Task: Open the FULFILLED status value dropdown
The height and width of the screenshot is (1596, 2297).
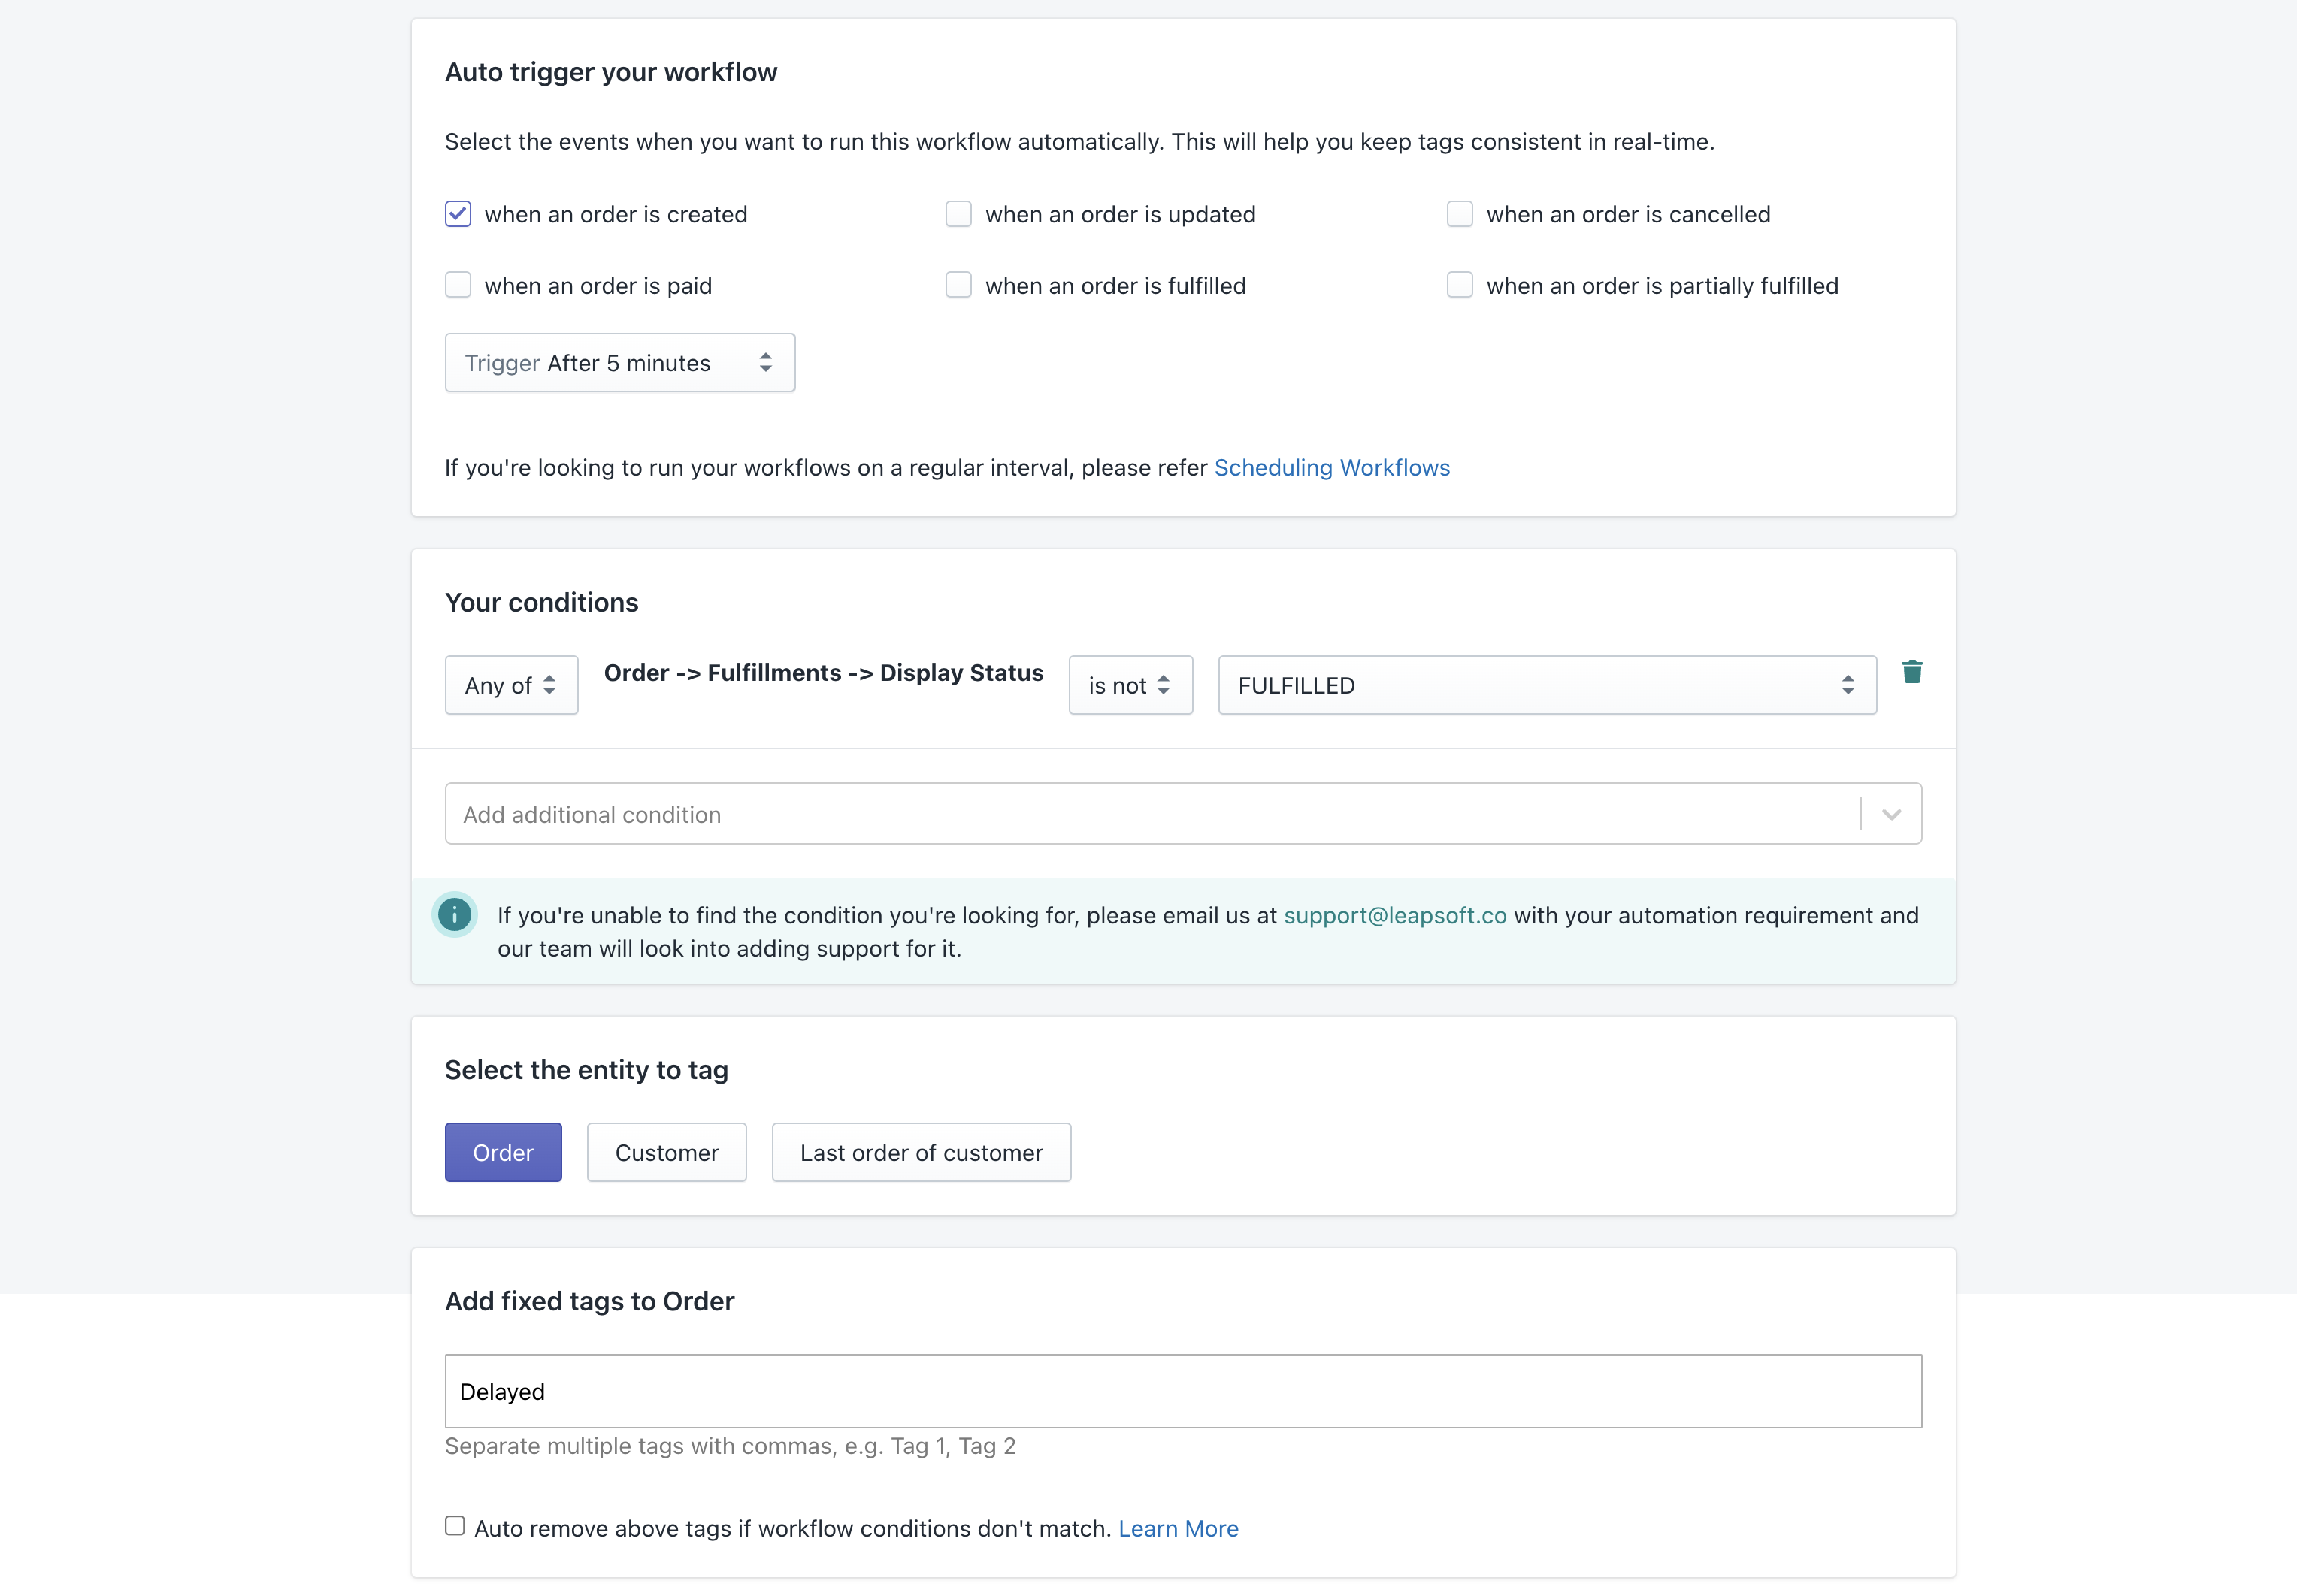Action: pyautogui.click(x=1546, y=685)
